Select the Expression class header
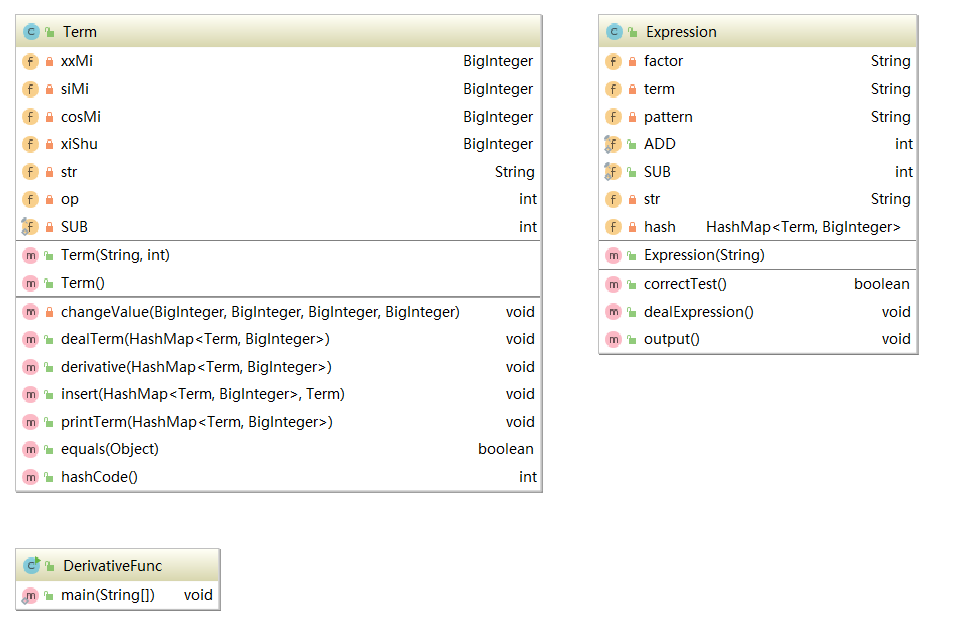Image resolution: width=967 pixels, height=624 pixels. [758, 32]
